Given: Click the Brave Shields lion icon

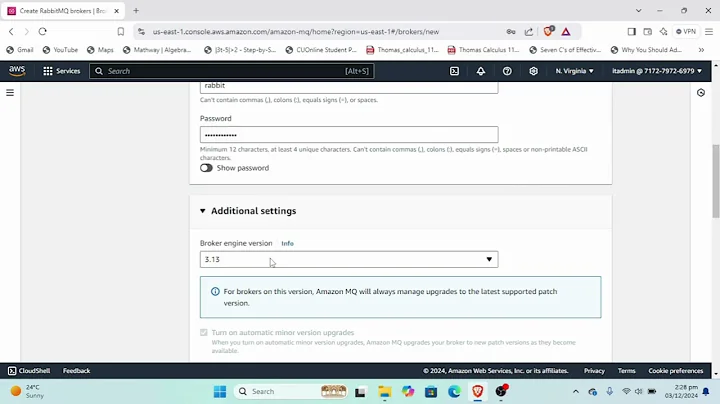Looking at the screenshot, I should tap(548, 31).
